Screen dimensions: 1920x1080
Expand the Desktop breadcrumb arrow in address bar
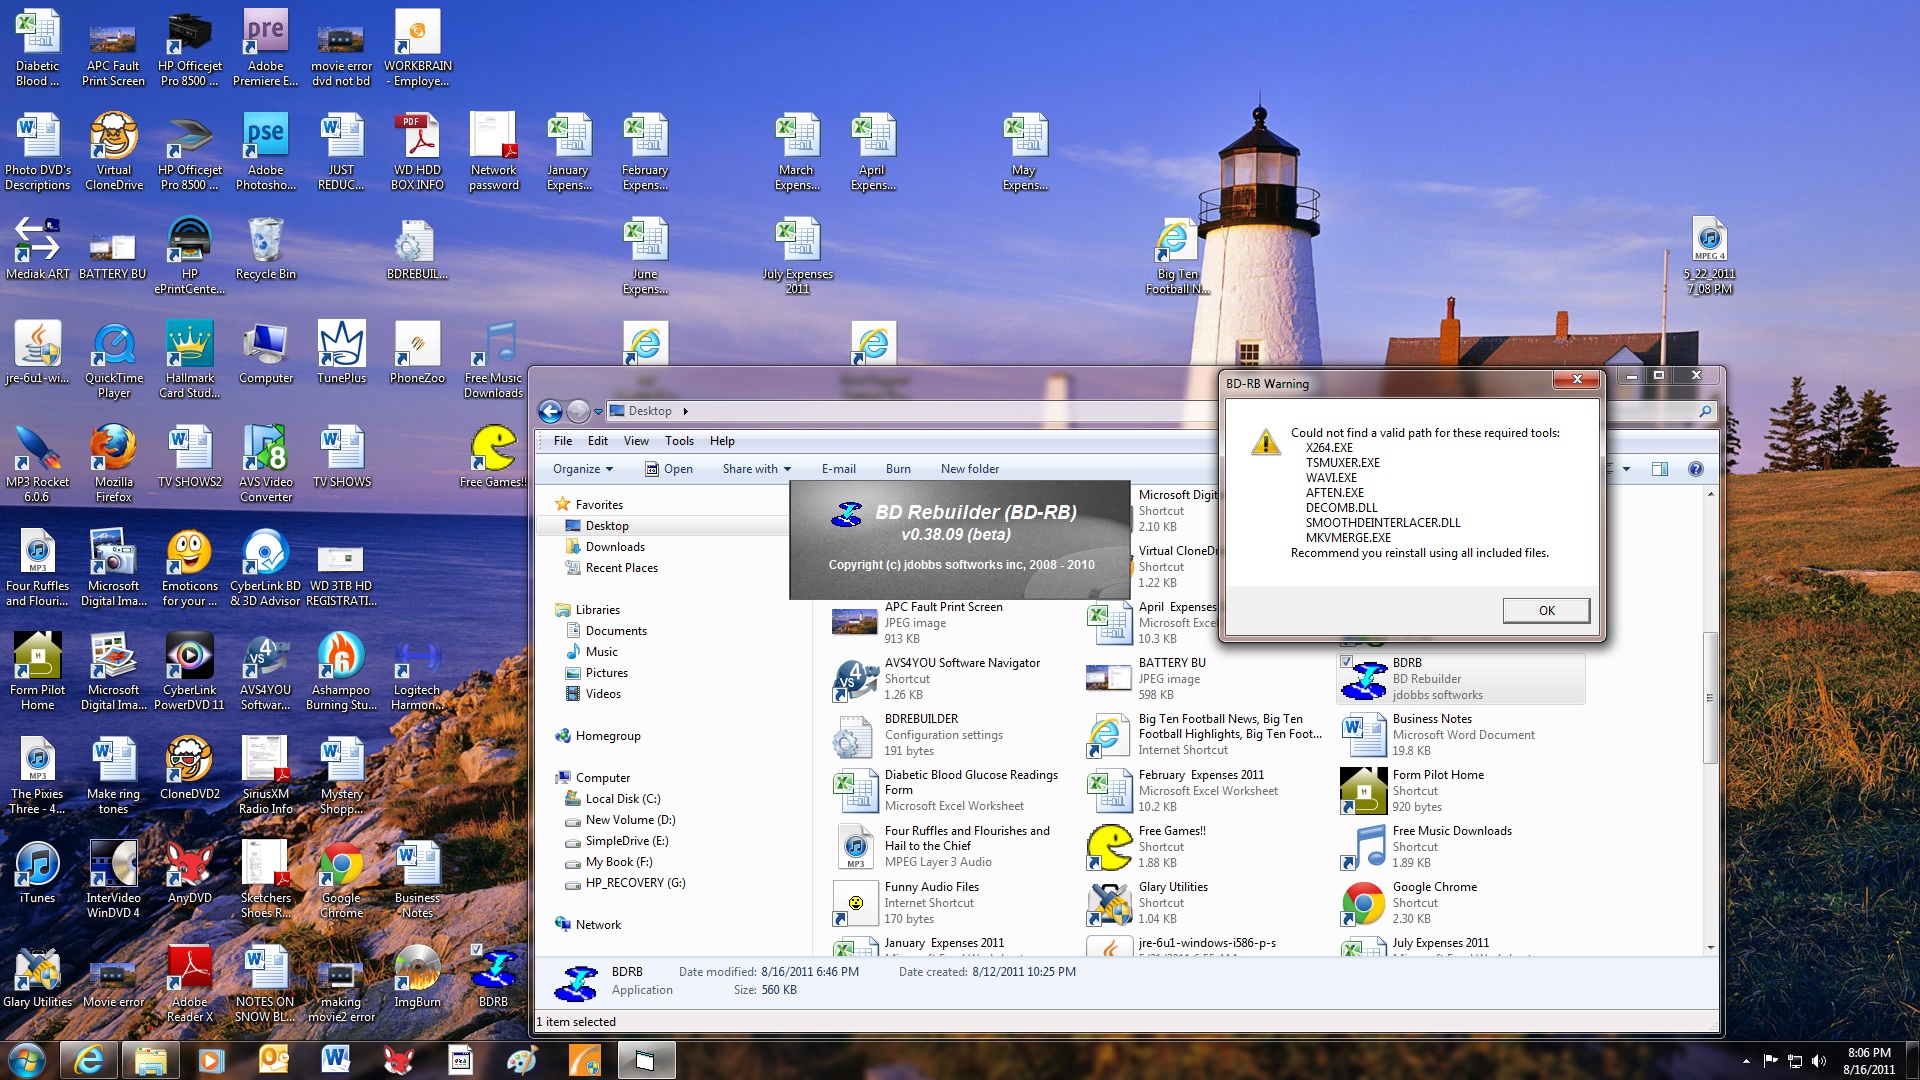(x=685, y=411)
